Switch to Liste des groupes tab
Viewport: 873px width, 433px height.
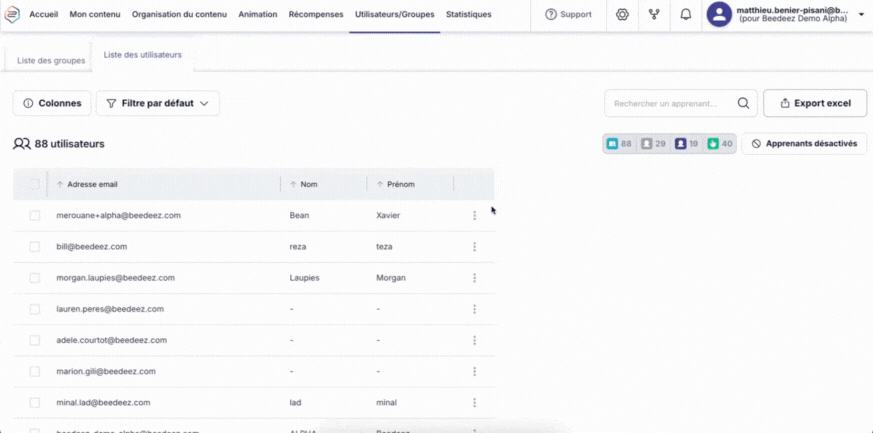click(51, 60)
